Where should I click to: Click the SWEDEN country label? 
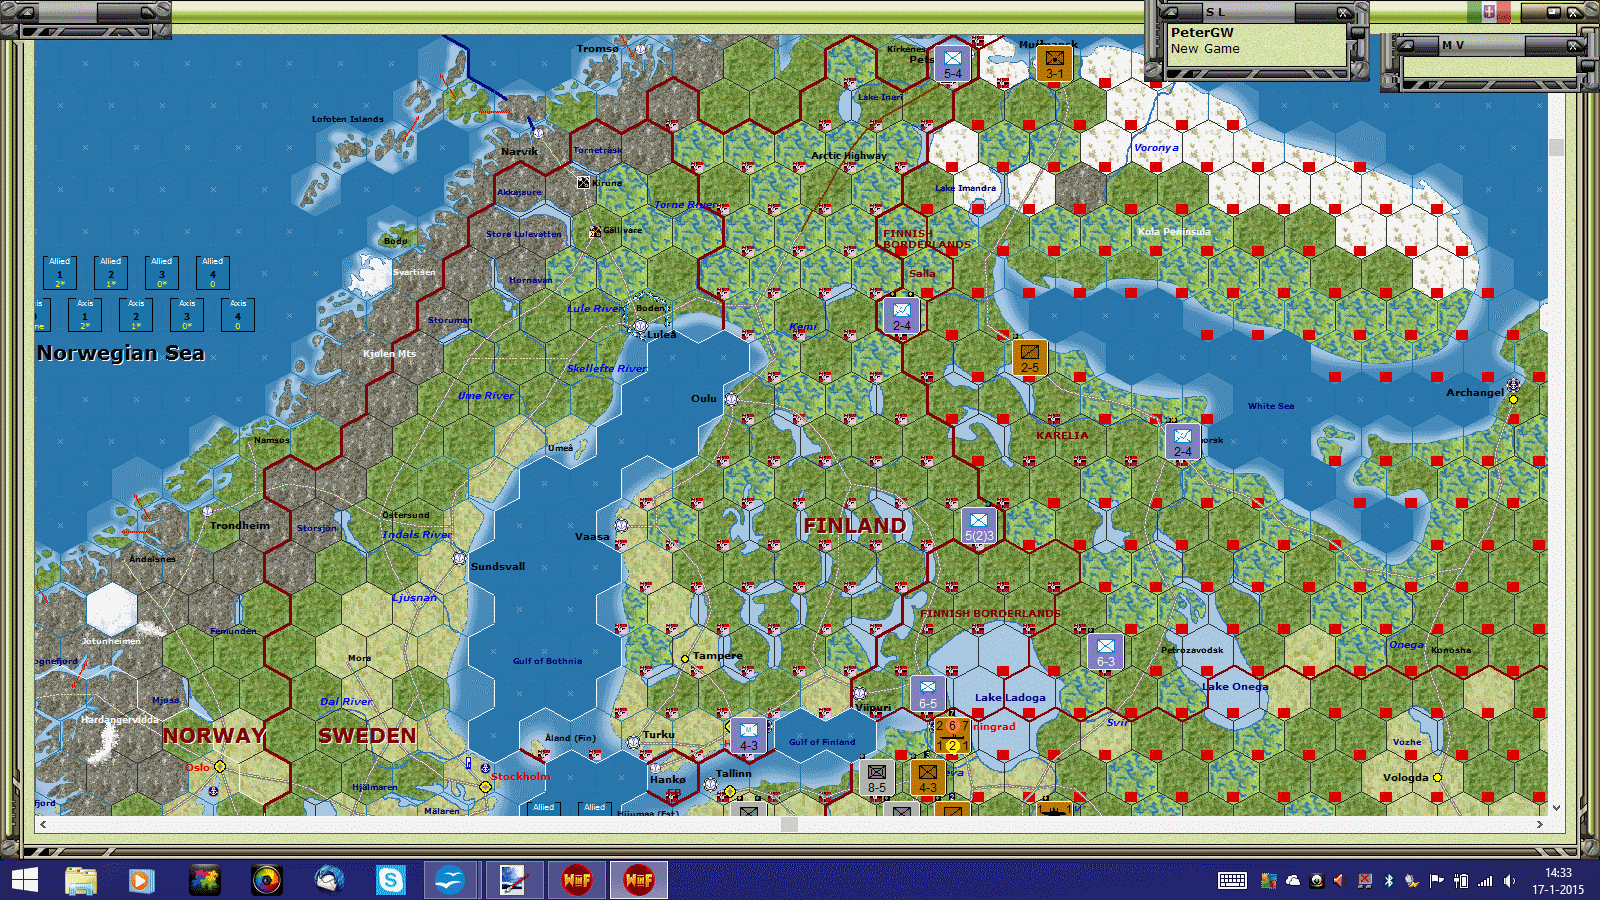tap(367, 735)
